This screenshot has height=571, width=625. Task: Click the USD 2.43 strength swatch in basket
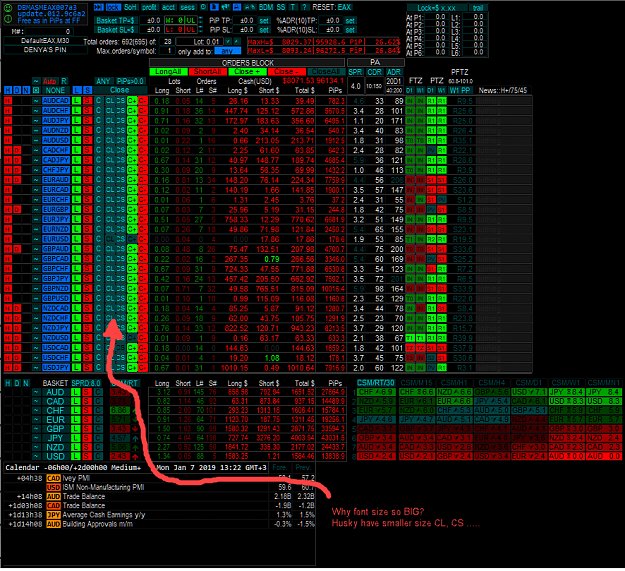pyautogui.click(x=119, y=456)
